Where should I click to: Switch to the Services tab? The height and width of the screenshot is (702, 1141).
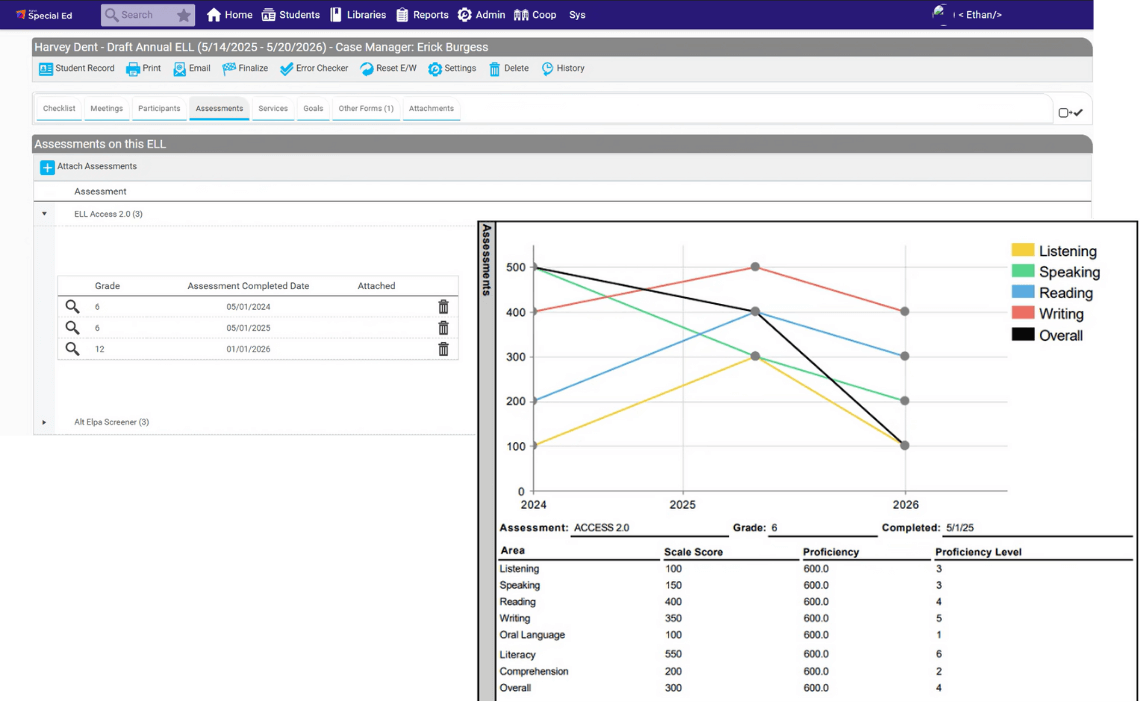click(273, 108)
